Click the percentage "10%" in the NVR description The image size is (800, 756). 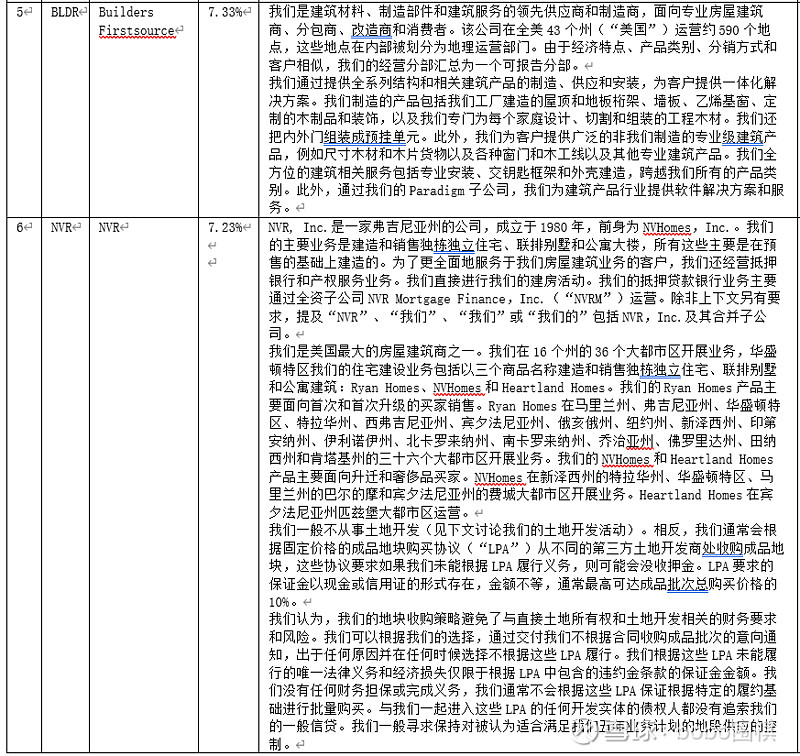coord(279,602)
